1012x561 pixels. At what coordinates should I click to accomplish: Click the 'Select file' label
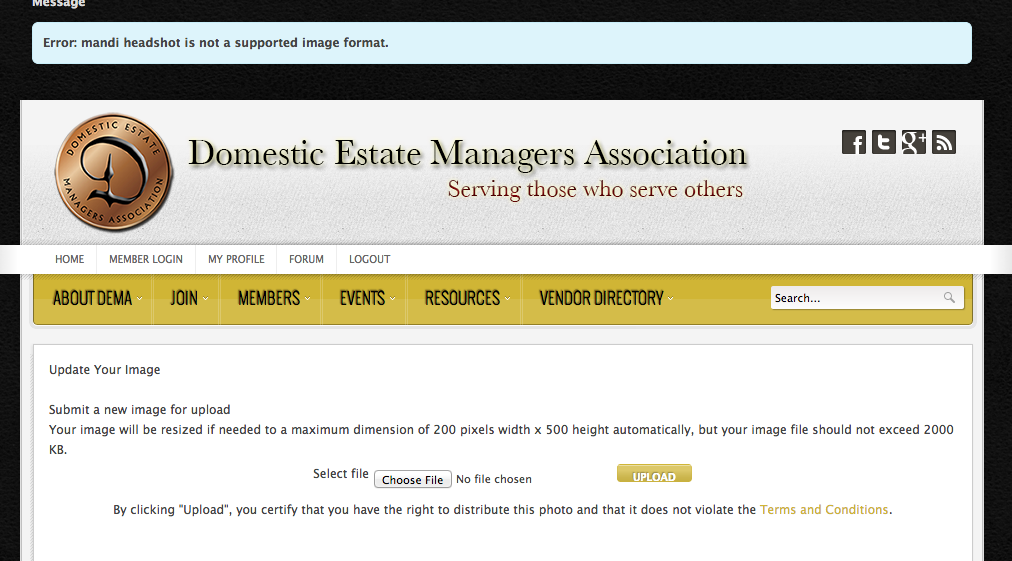341,473
